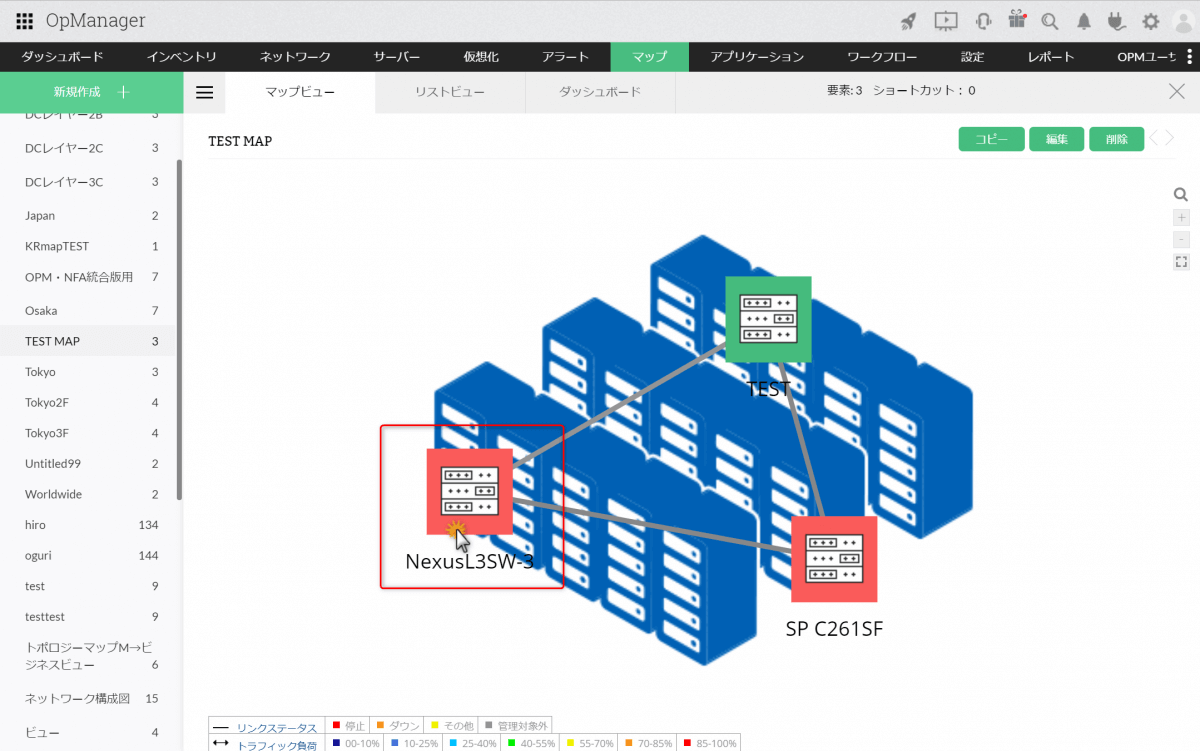Click the リンクステータス legend link
The image size is (1200, 751).
(x=277, y=727)
